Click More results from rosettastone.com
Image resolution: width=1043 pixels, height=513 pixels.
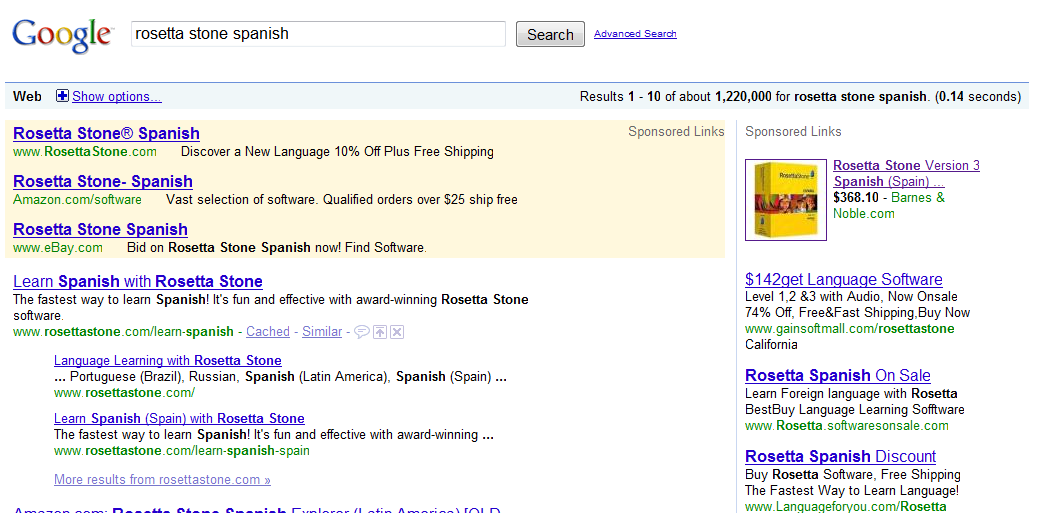162,479
